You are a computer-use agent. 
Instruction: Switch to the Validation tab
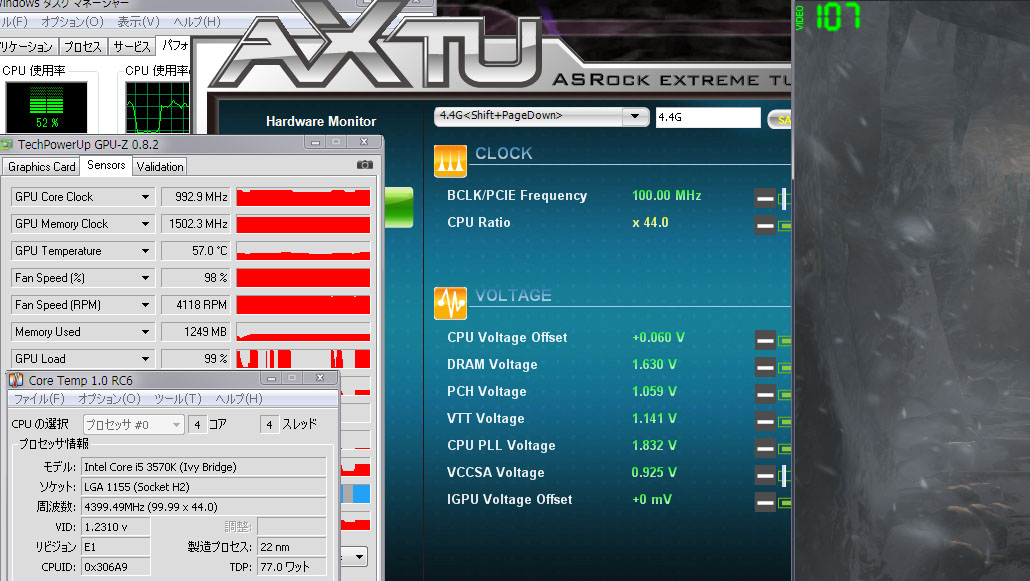tap(160, 166)
